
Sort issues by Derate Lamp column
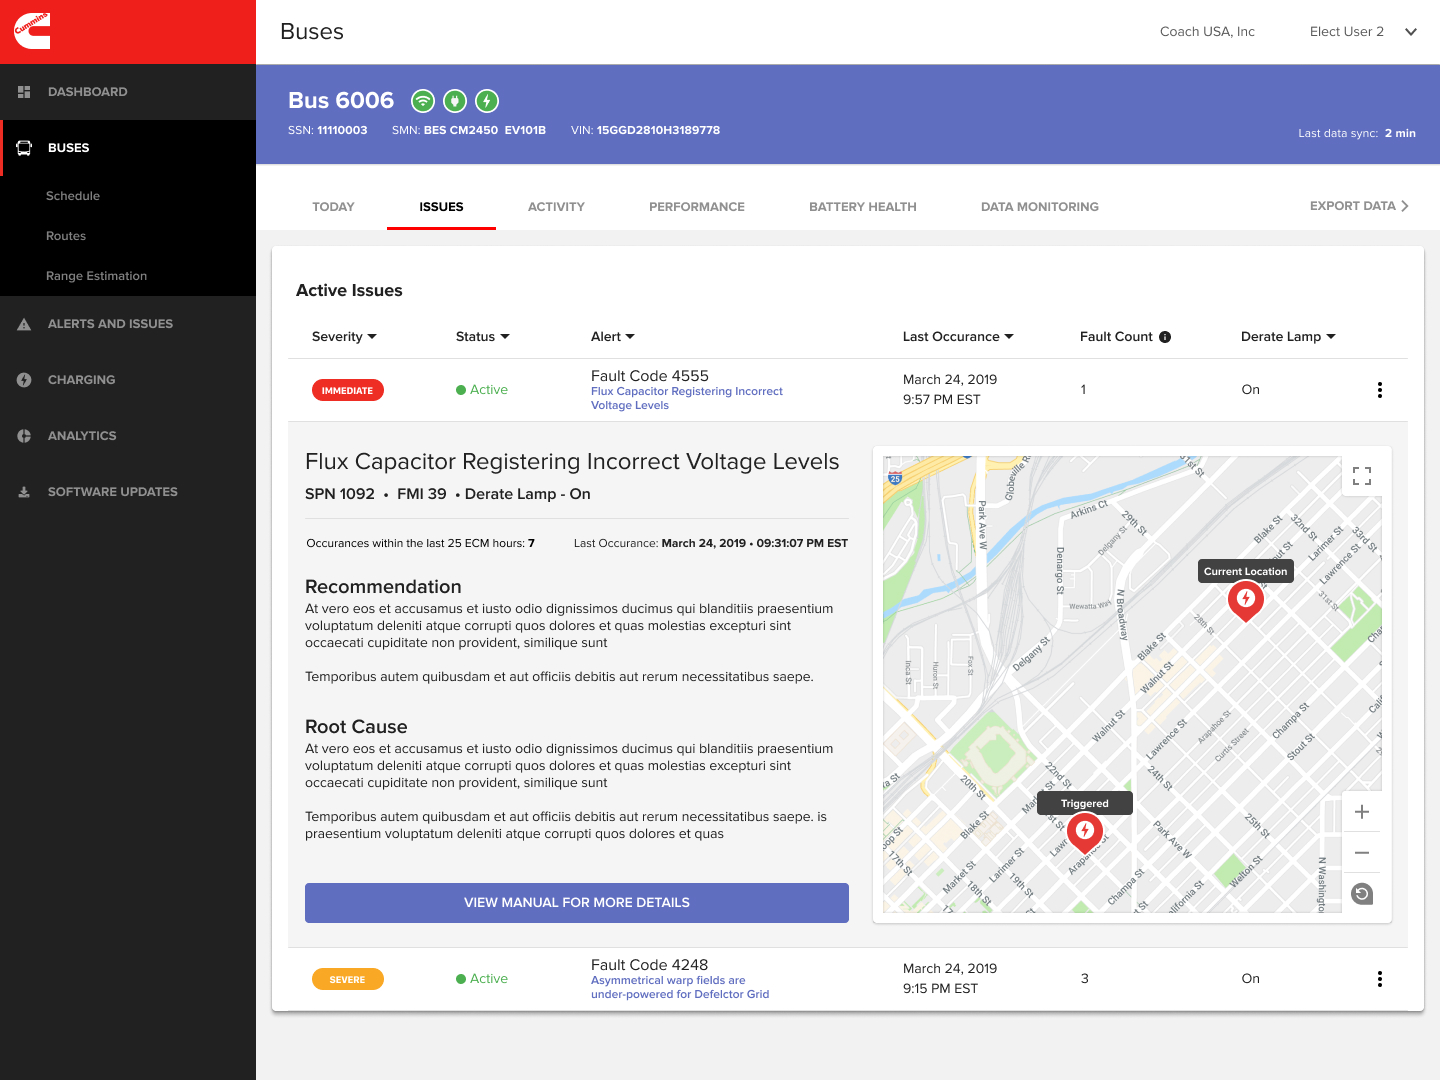1288,337
